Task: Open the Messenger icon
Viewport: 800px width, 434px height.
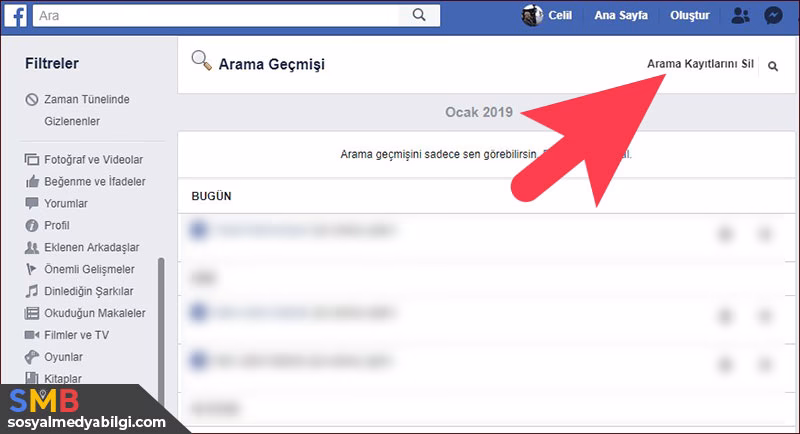Action: (773, 16)
